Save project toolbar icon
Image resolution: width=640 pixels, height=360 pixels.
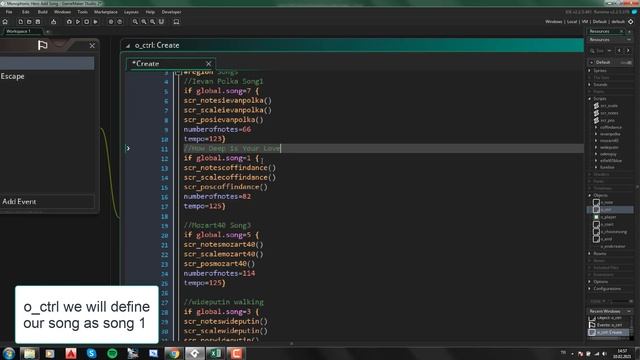pyautogui.click(x=38, y=22)
